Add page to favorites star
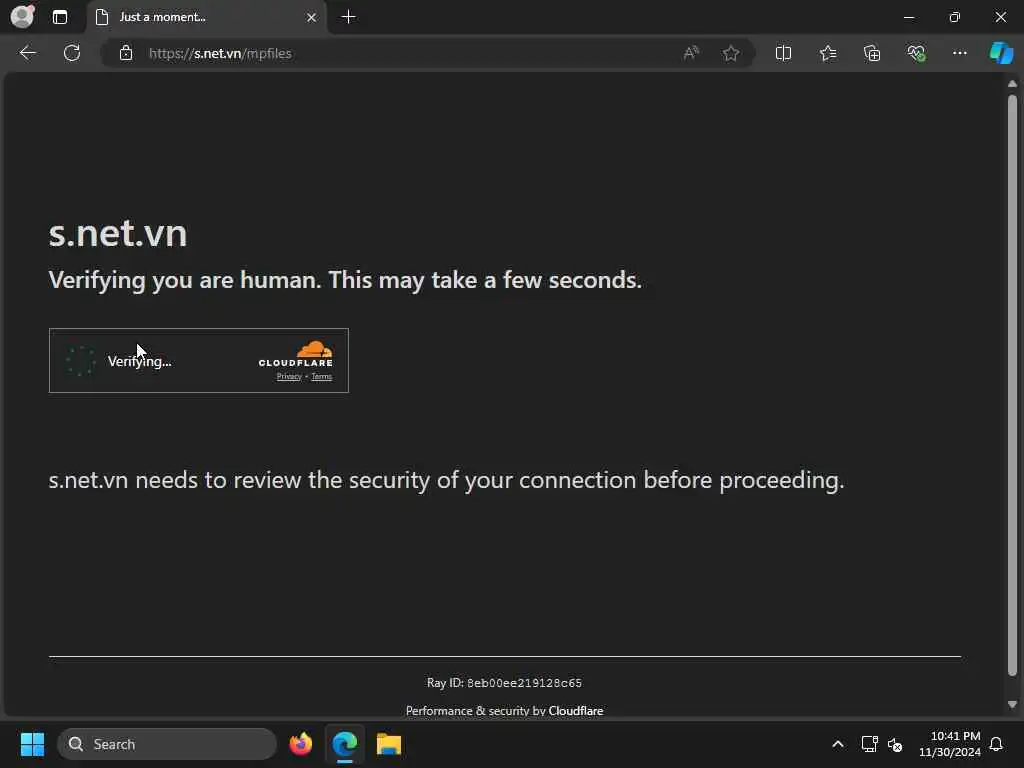Viewport: 1024px width, 768px height. pos(731,53)
